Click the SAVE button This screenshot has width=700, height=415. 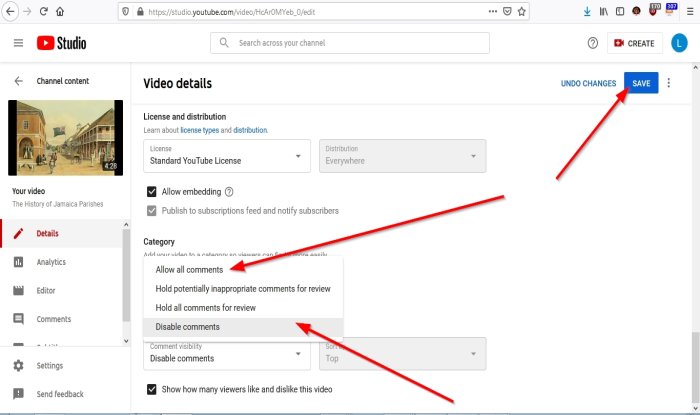tap(641, 83)
